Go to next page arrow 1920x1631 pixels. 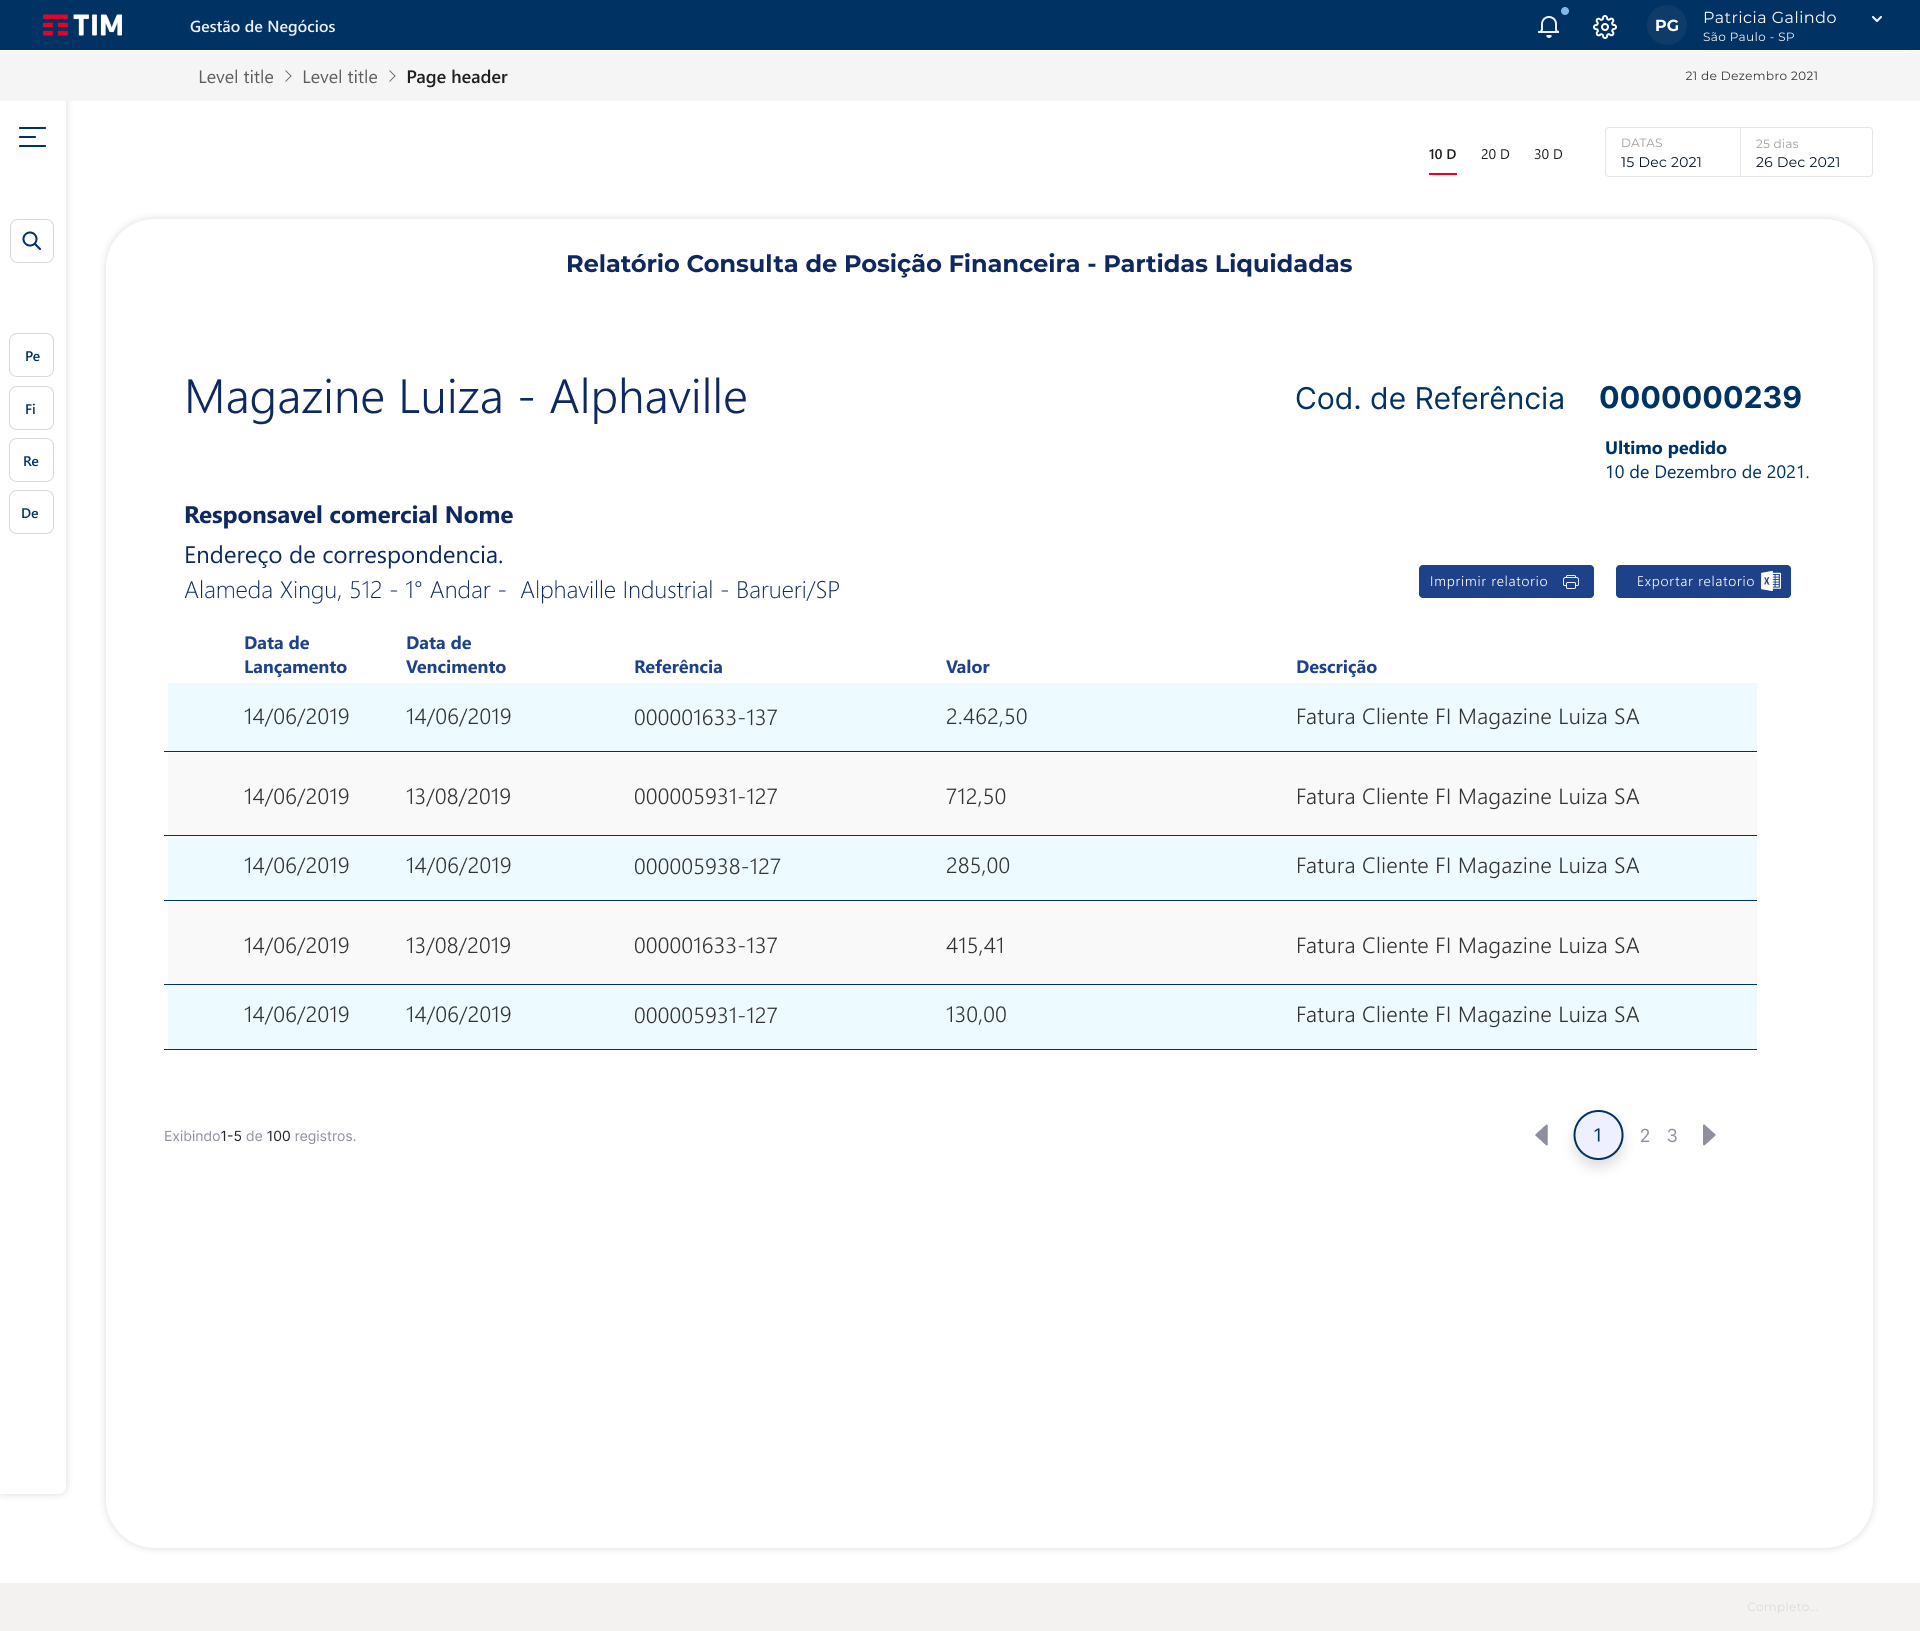pos(1709,1135)
